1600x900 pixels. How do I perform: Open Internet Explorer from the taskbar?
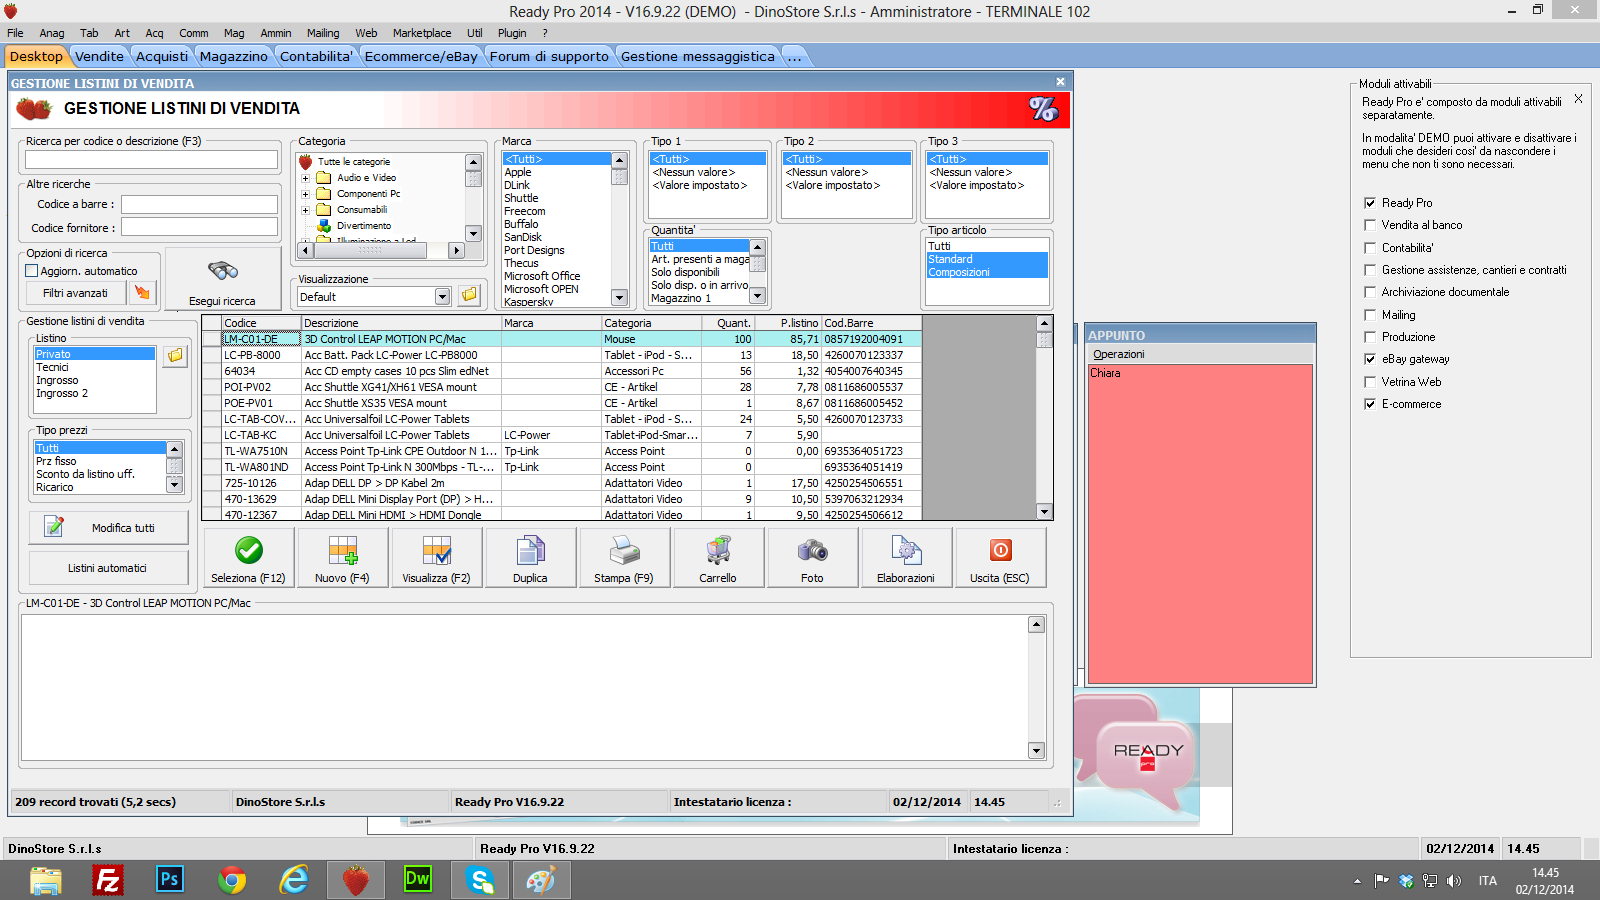294,880
